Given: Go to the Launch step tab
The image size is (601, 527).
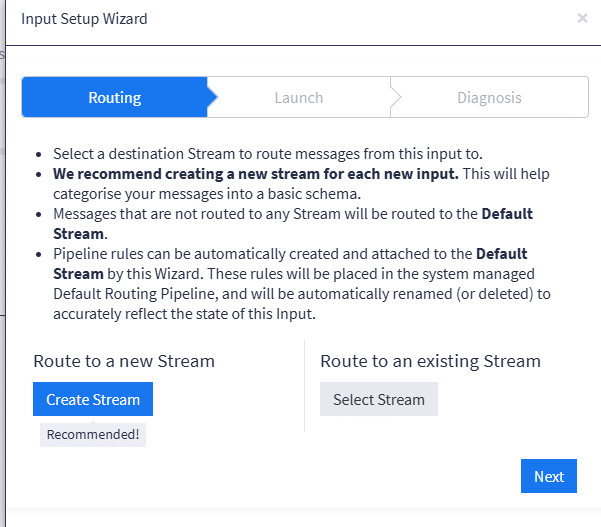Looking at the screenshot, I should tap(299, 98).
